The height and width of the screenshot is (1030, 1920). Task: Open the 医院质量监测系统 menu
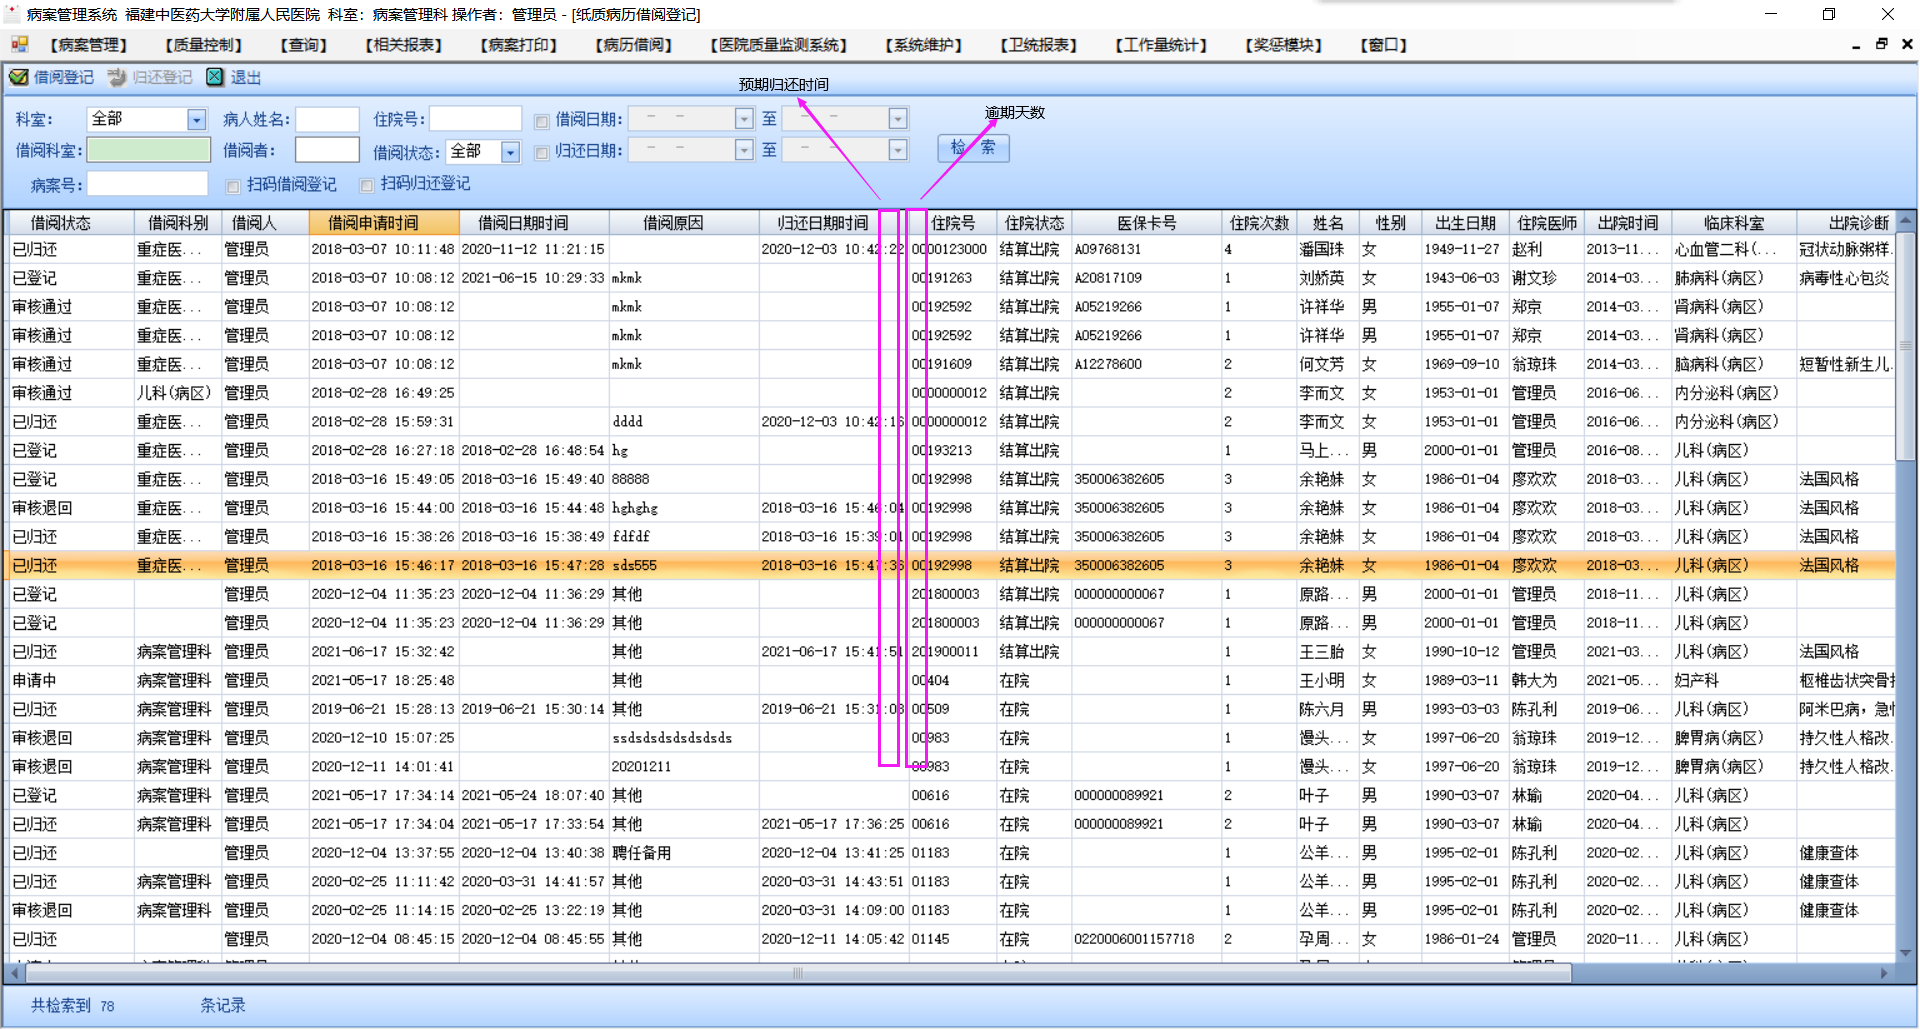(779, 45)
